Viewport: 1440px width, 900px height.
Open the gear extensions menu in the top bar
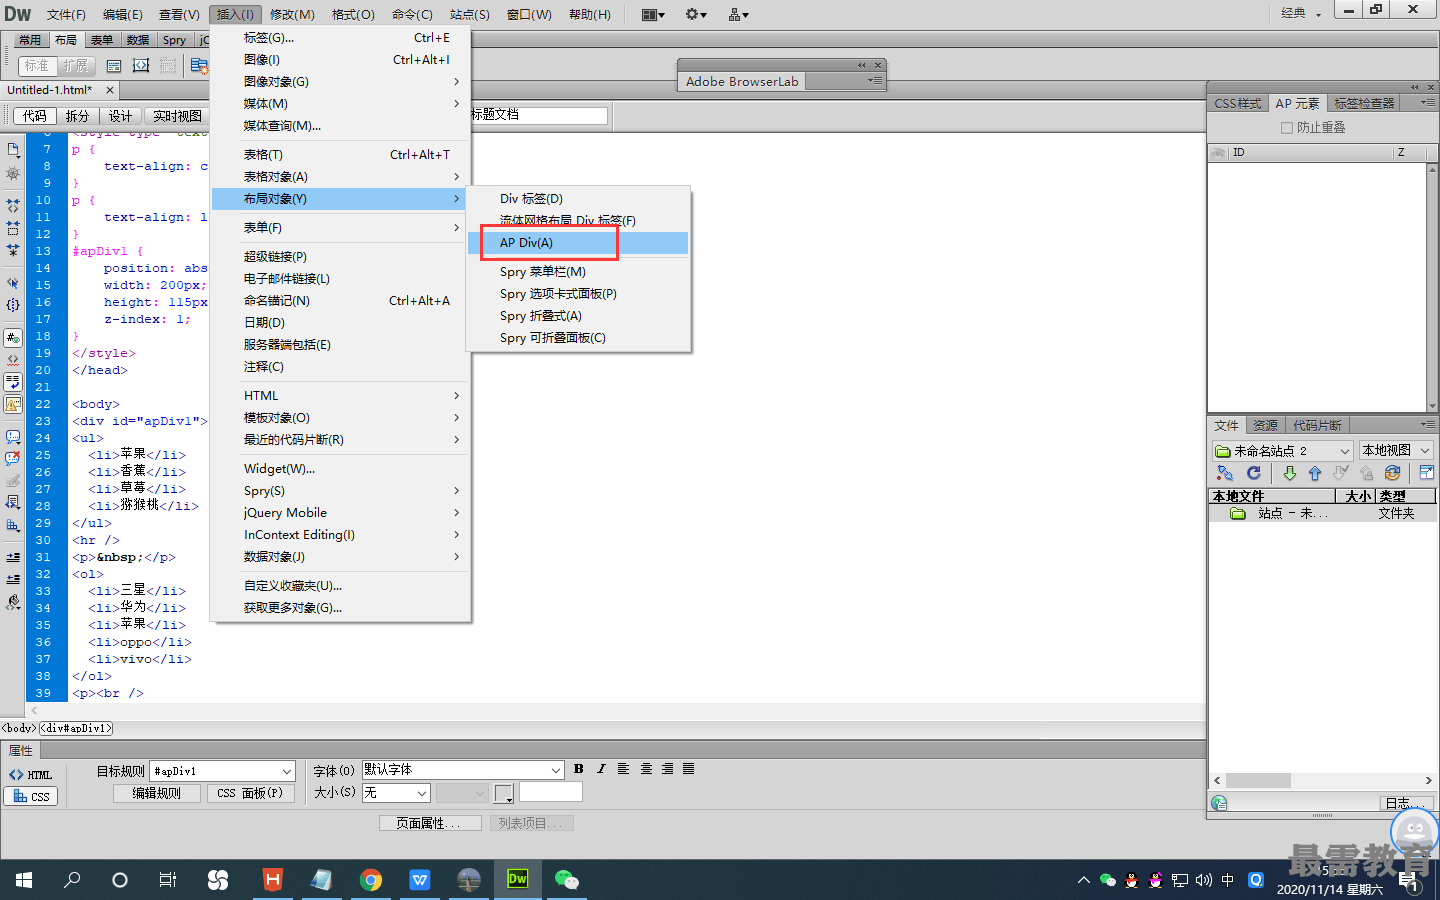coord(696,14)
